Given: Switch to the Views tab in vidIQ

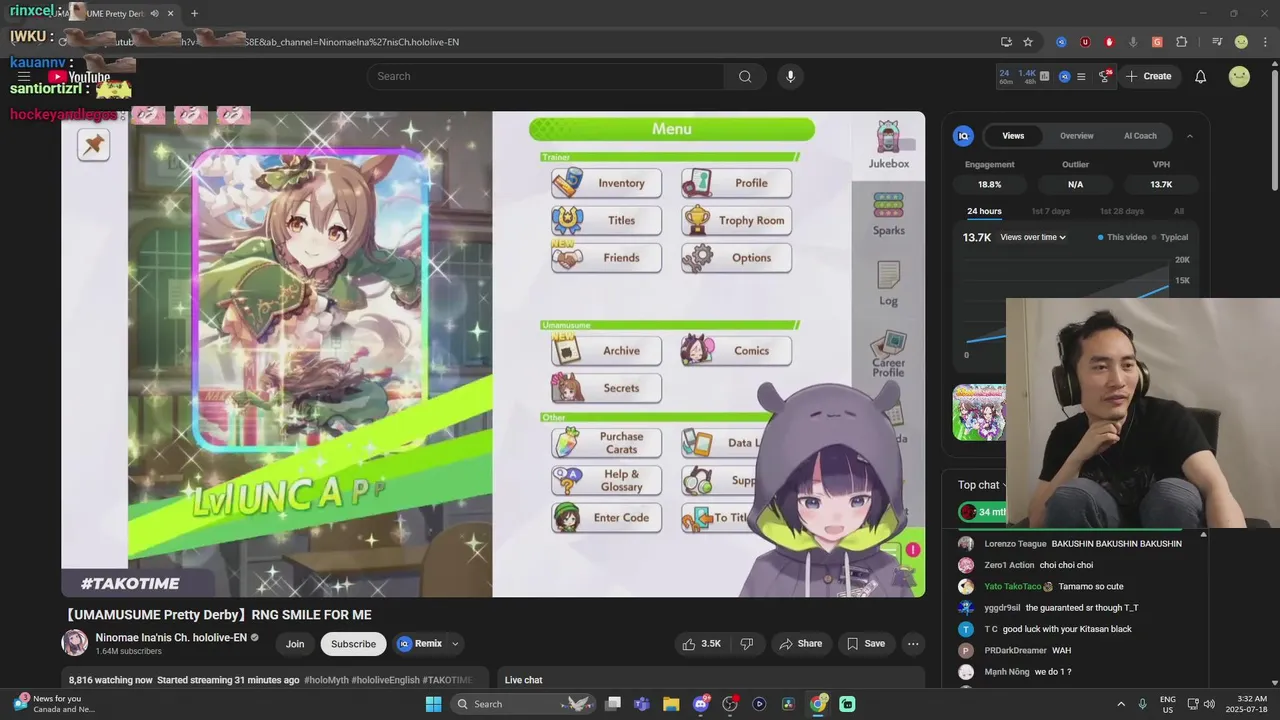Looking at the screenshot, I should [x=1013, y=136].
